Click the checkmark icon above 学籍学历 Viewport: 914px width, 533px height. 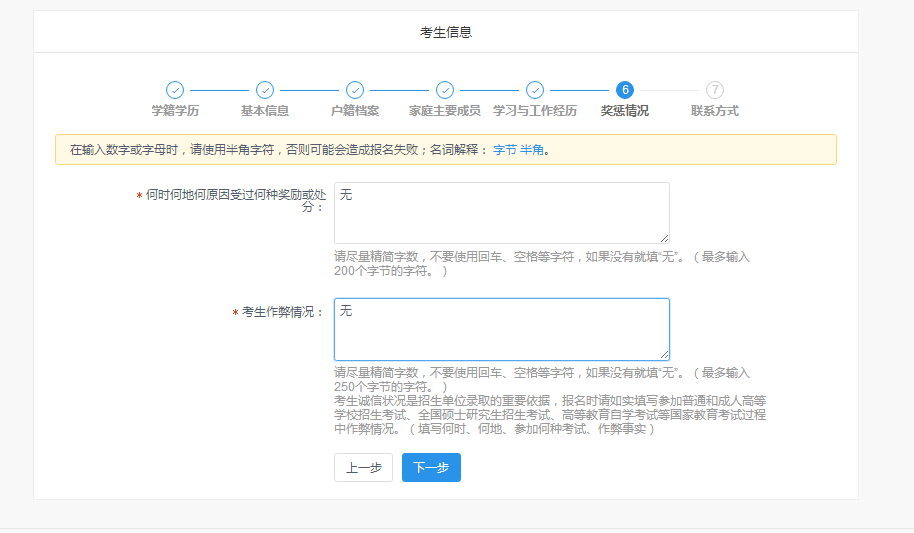[x=175, y=90]
